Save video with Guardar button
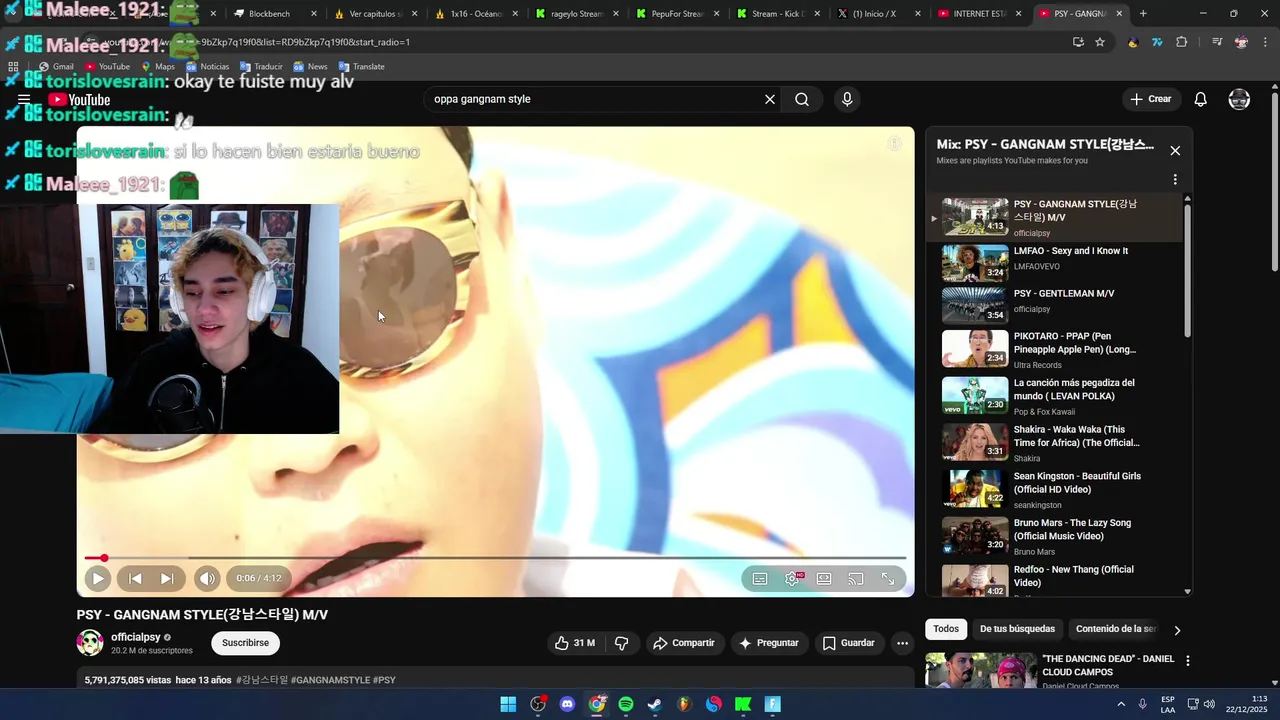 pyautogui.click(x=848, y=643)
